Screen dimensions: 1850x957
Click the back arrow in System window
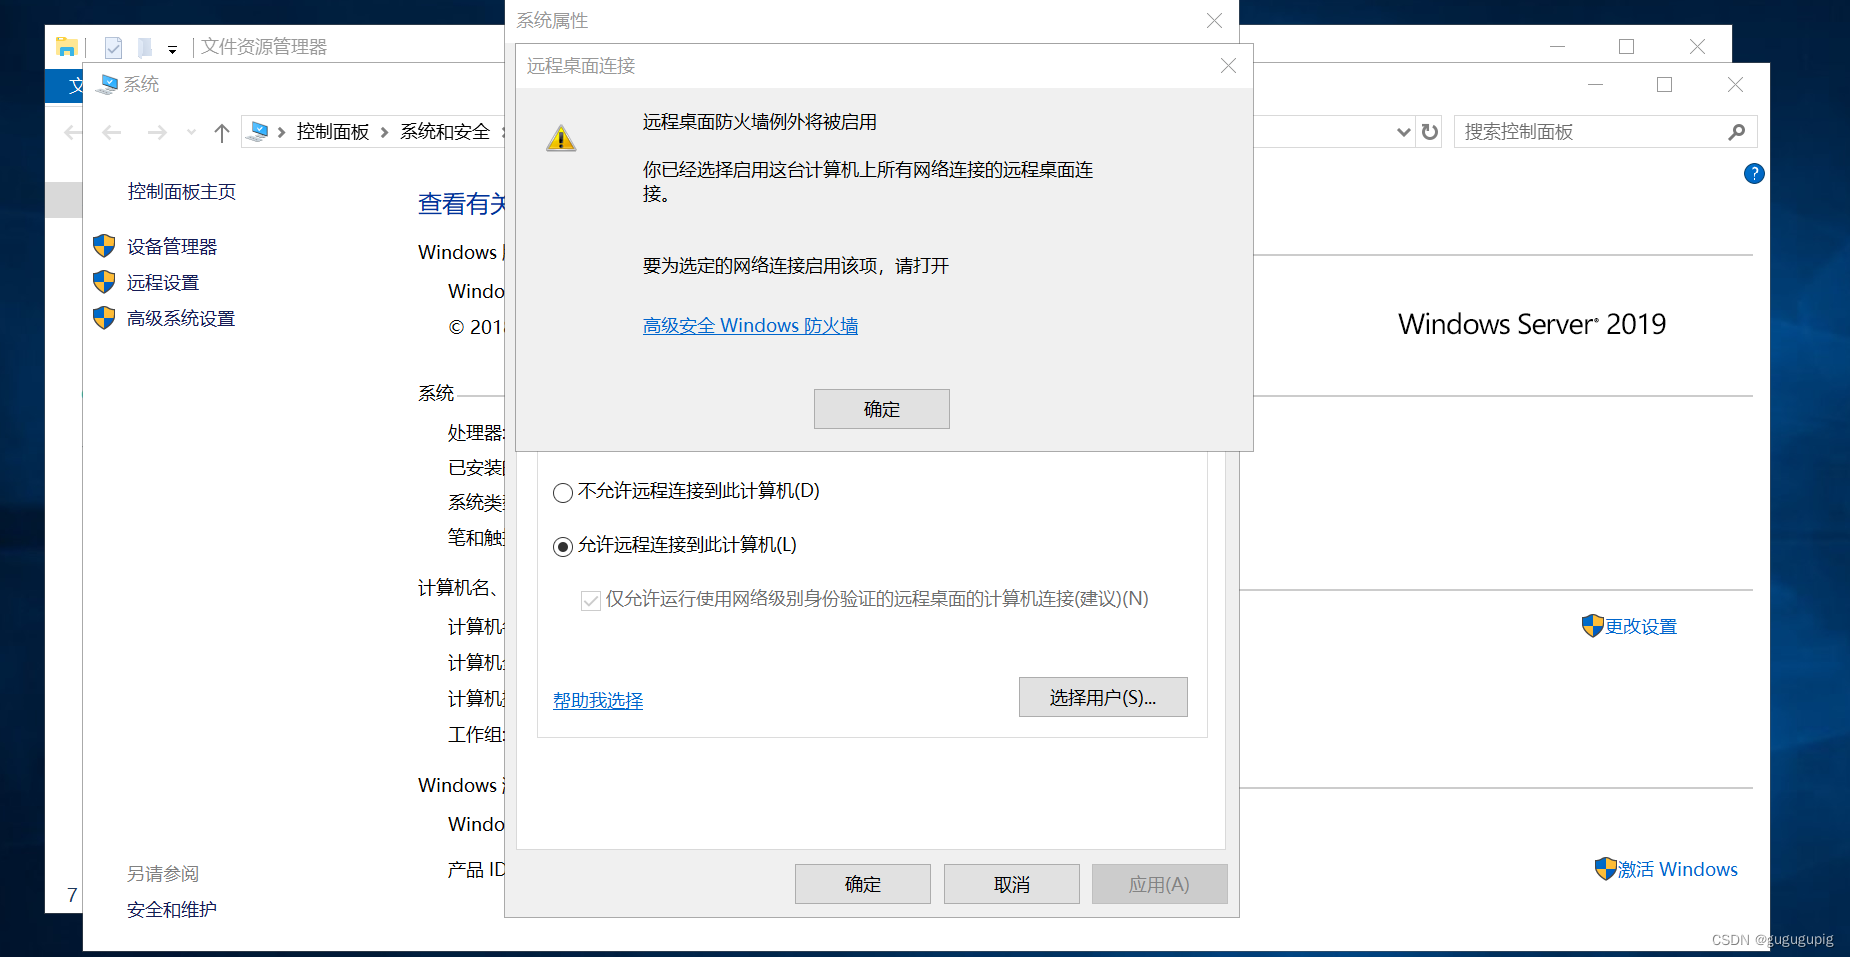(x=112, y=132)
